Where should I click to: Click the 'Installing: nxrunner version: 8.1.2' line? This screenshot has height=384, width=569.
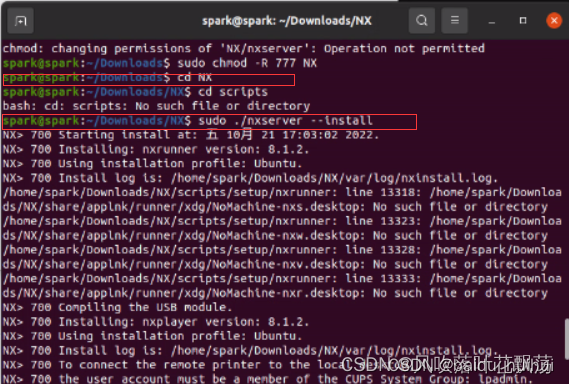coord(156,149)
